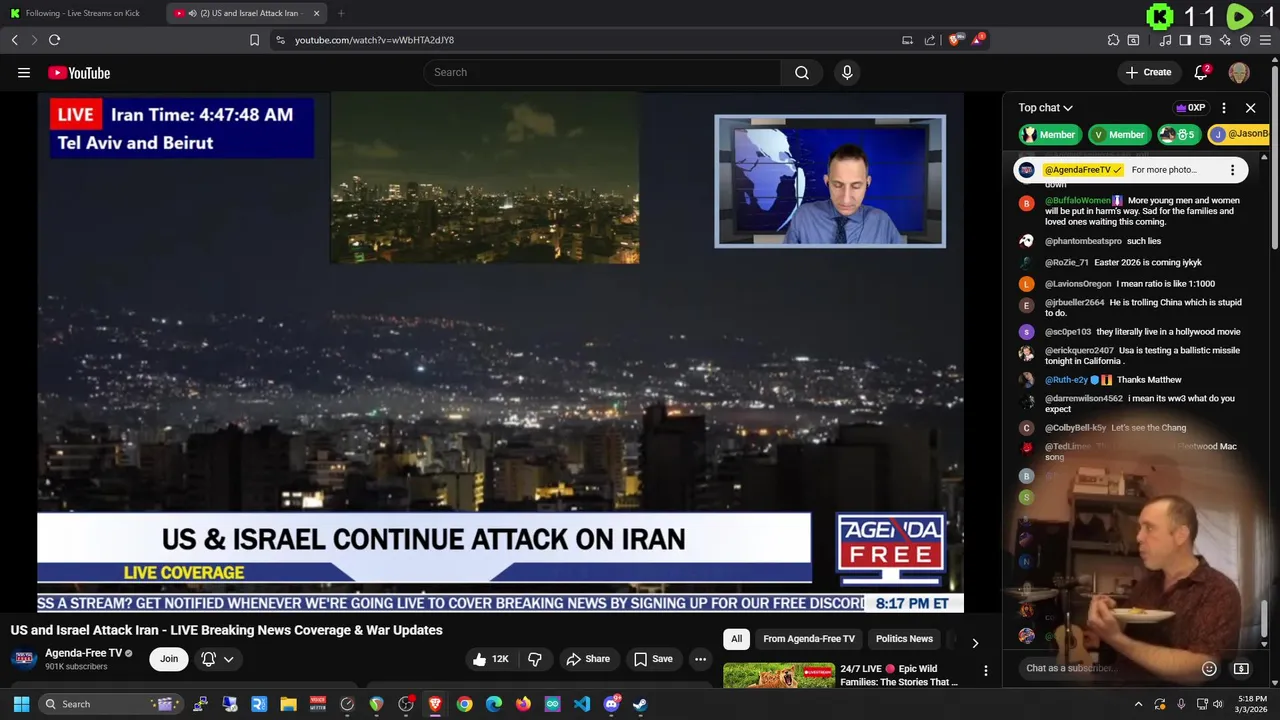Click the Create button
1280x720 pixels.
(1148, 72)
